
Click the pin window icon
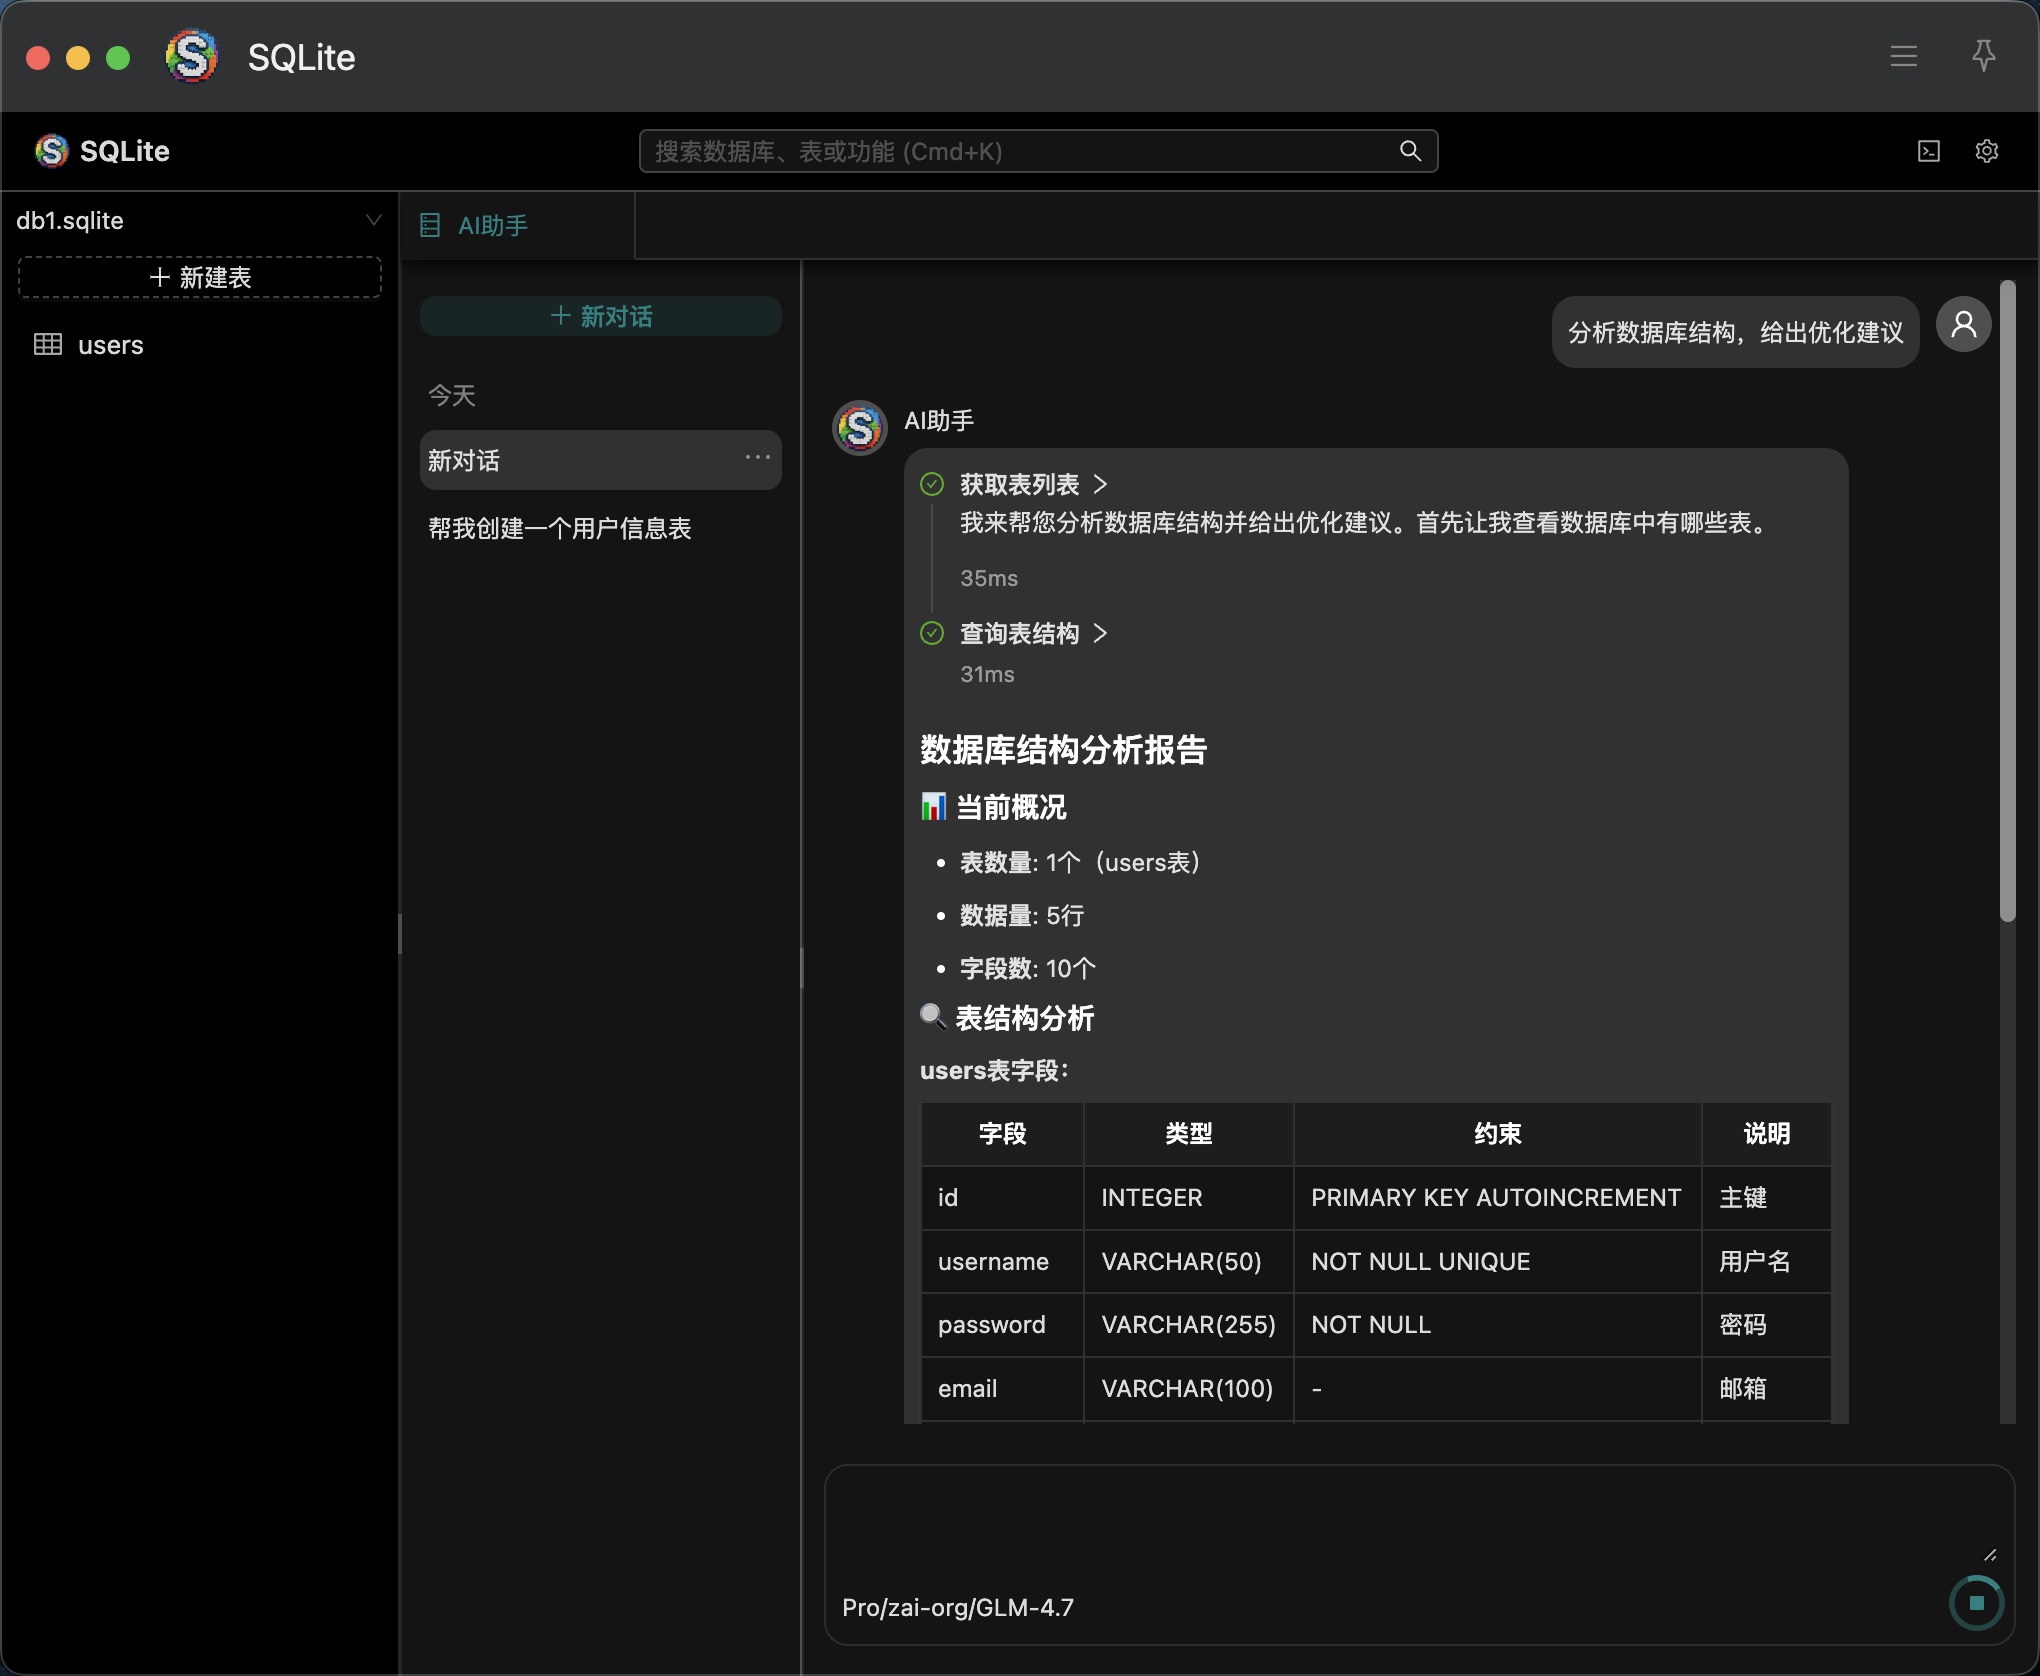point(1983,56)
